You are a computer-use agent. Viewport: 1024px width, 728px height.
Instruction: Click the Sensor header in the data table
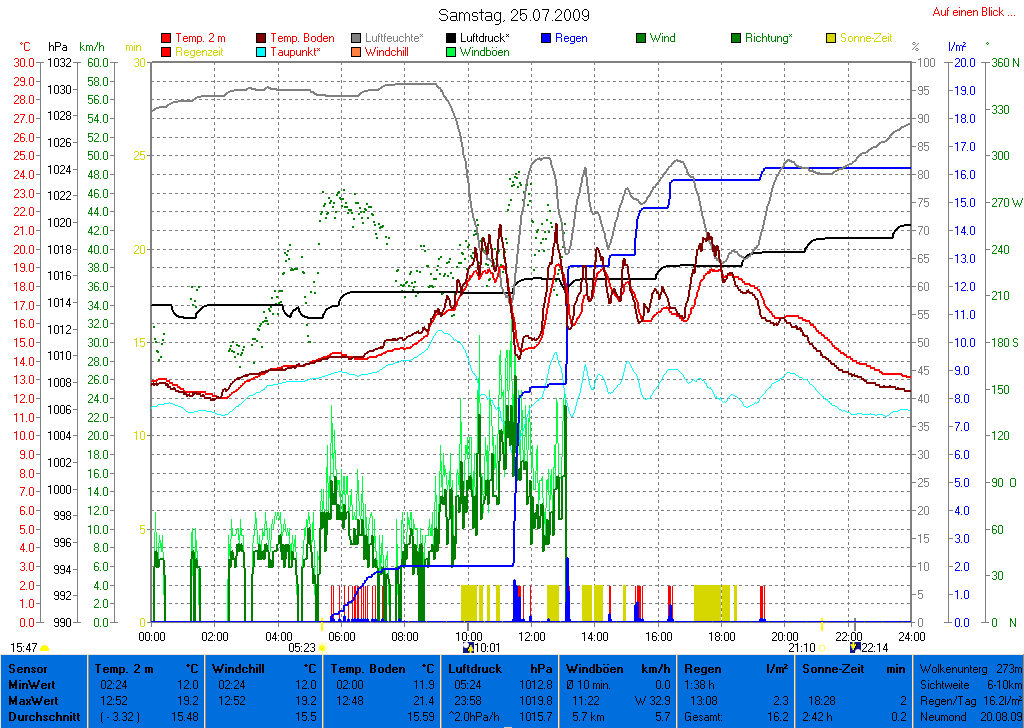(x=28, y=669)
